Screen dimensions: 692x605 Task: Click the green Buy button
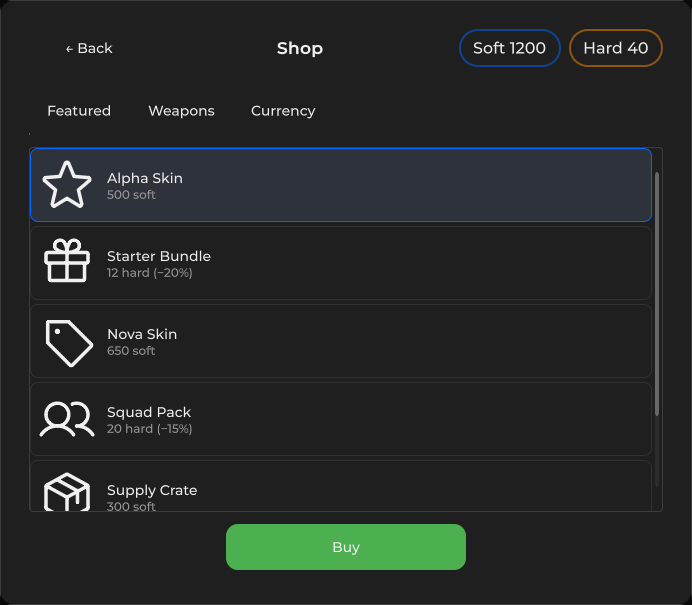point(346,547)
